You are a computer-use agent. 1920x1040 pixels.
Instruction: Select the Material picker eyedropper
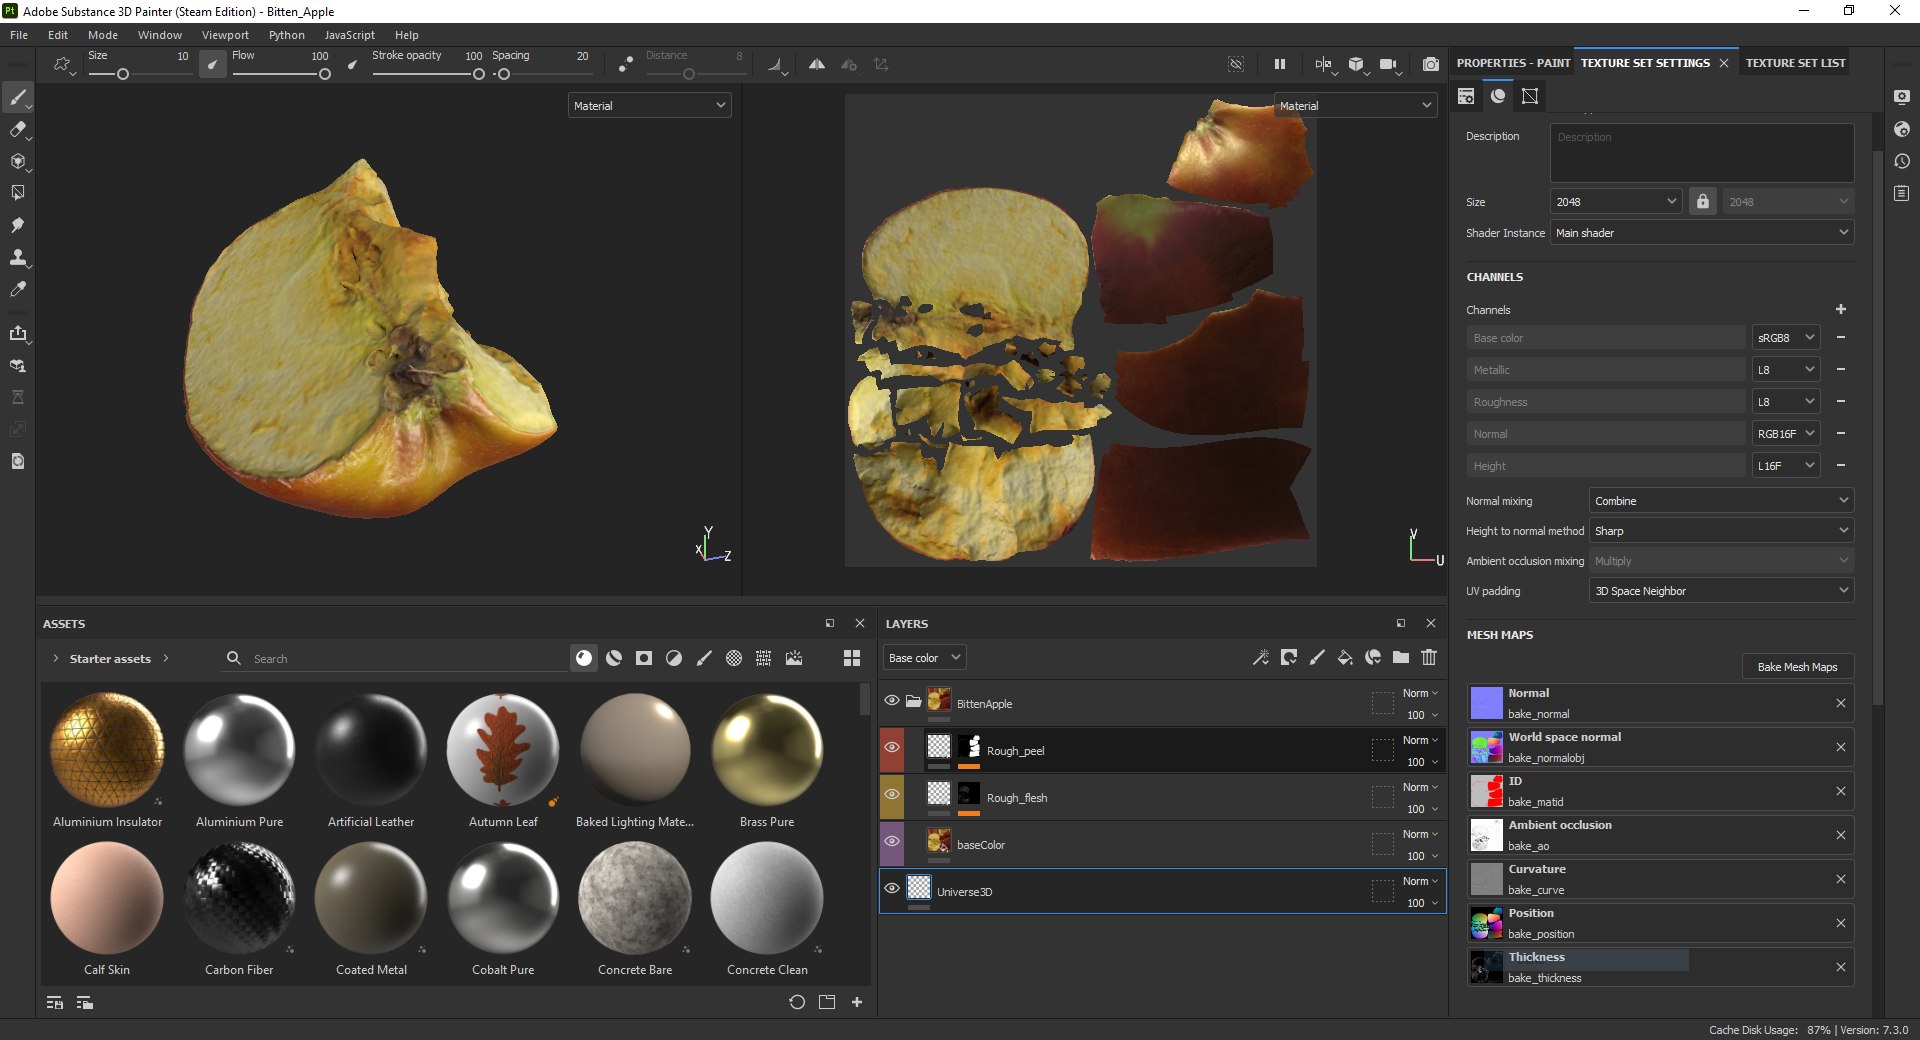(18, 289)
